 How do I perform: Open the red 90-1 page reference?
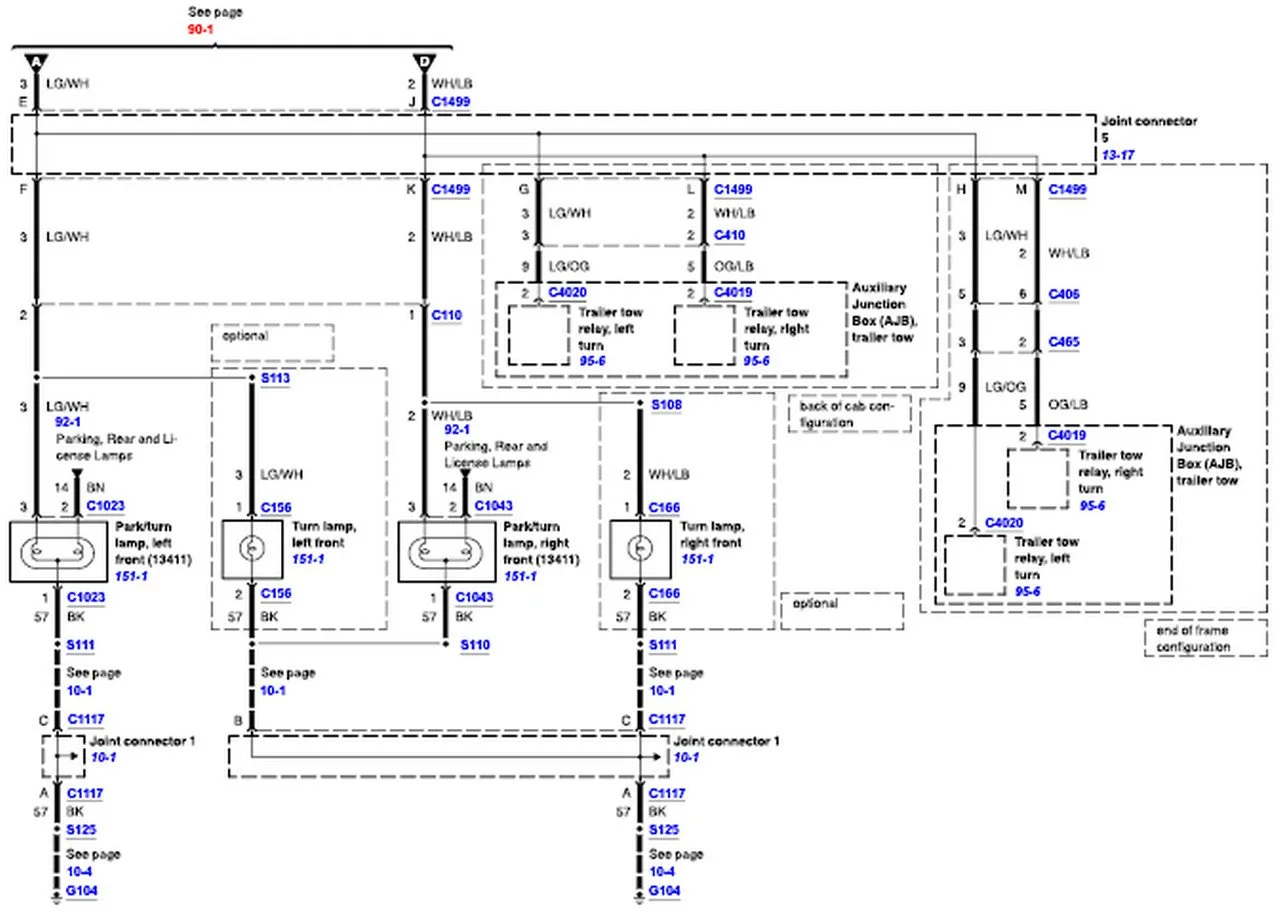click(x=201, y=30)
